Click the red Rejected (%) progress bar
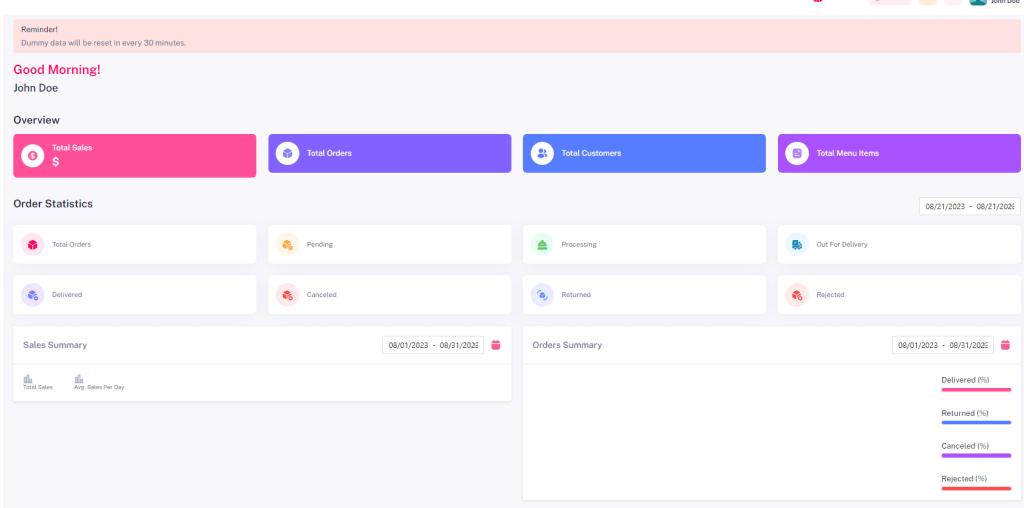This screenshot has height=508, width=1024. (x=976, y=488)
